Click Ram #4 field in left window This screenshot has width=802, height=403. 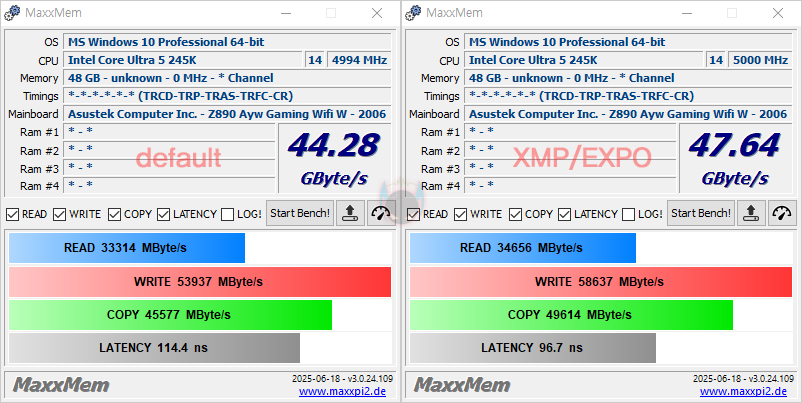point(169,185)
